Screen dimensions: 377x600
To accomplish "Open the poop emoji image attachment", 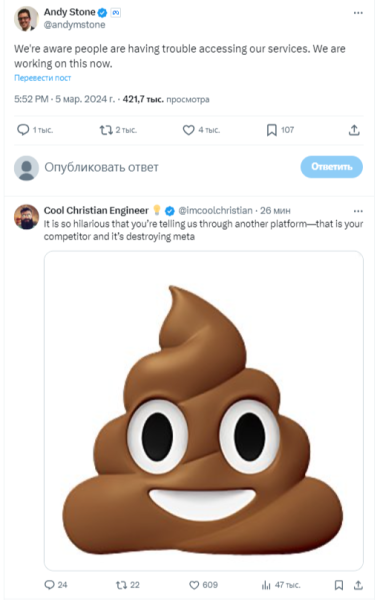I will pos(204,411).
